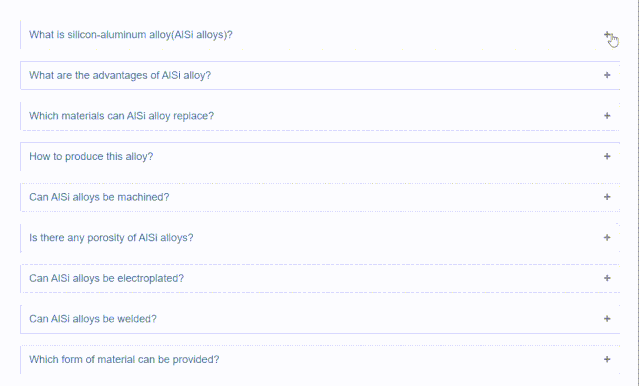
Task: Select 'Is there any porosity of AlSi alloys?'
Action: click(x=111, y=238)
